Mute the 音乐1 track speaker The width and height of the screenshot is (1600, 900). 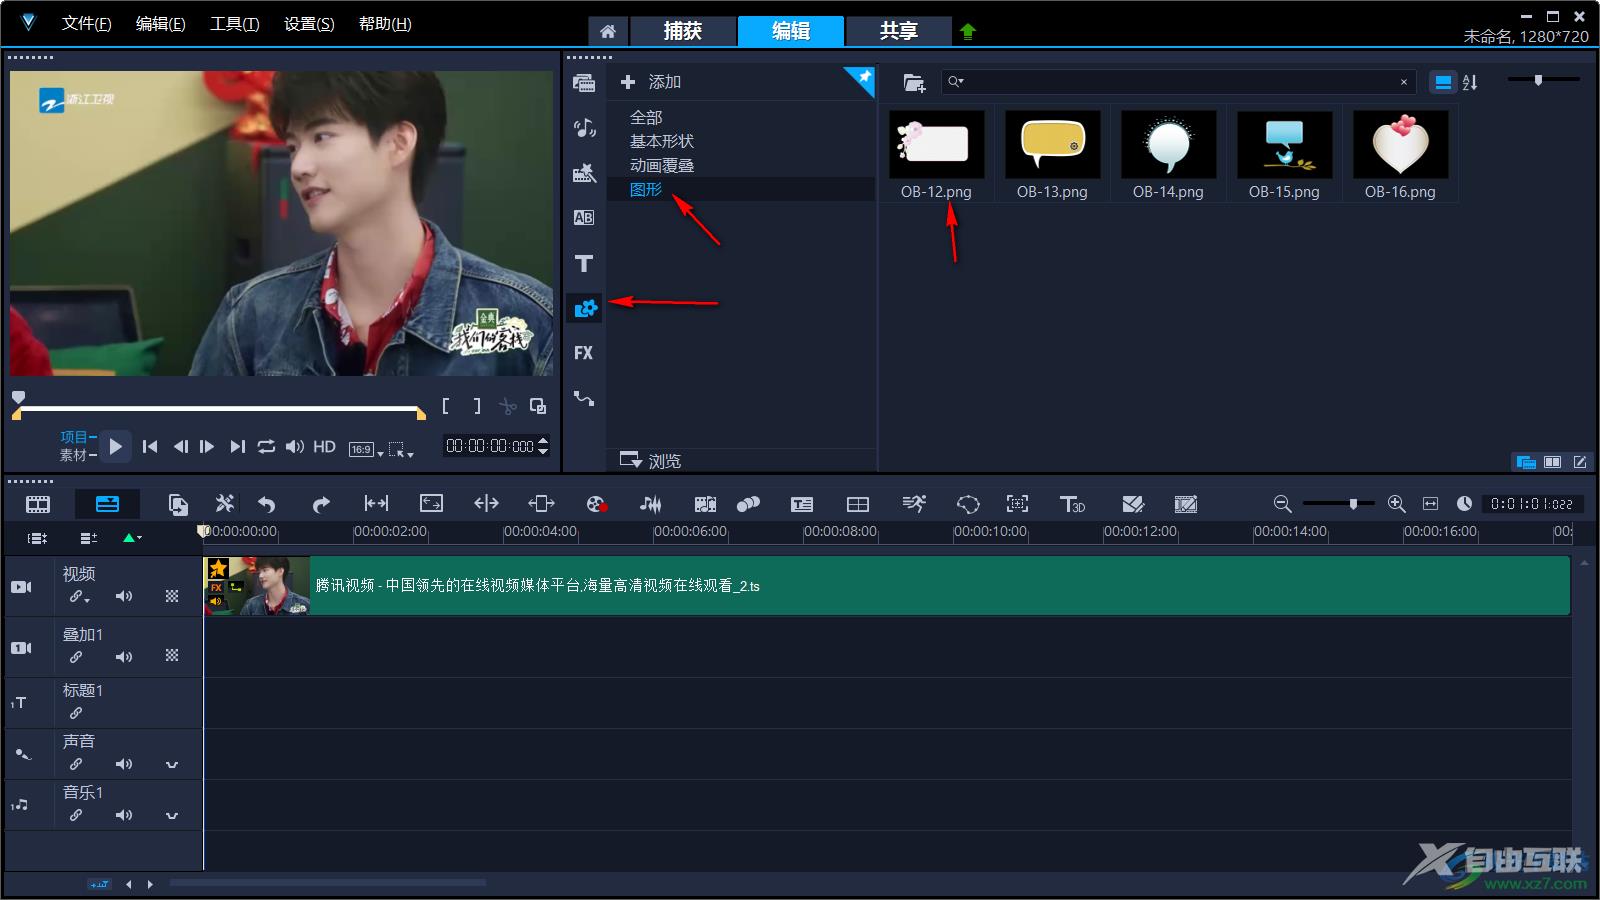(124, 815)
